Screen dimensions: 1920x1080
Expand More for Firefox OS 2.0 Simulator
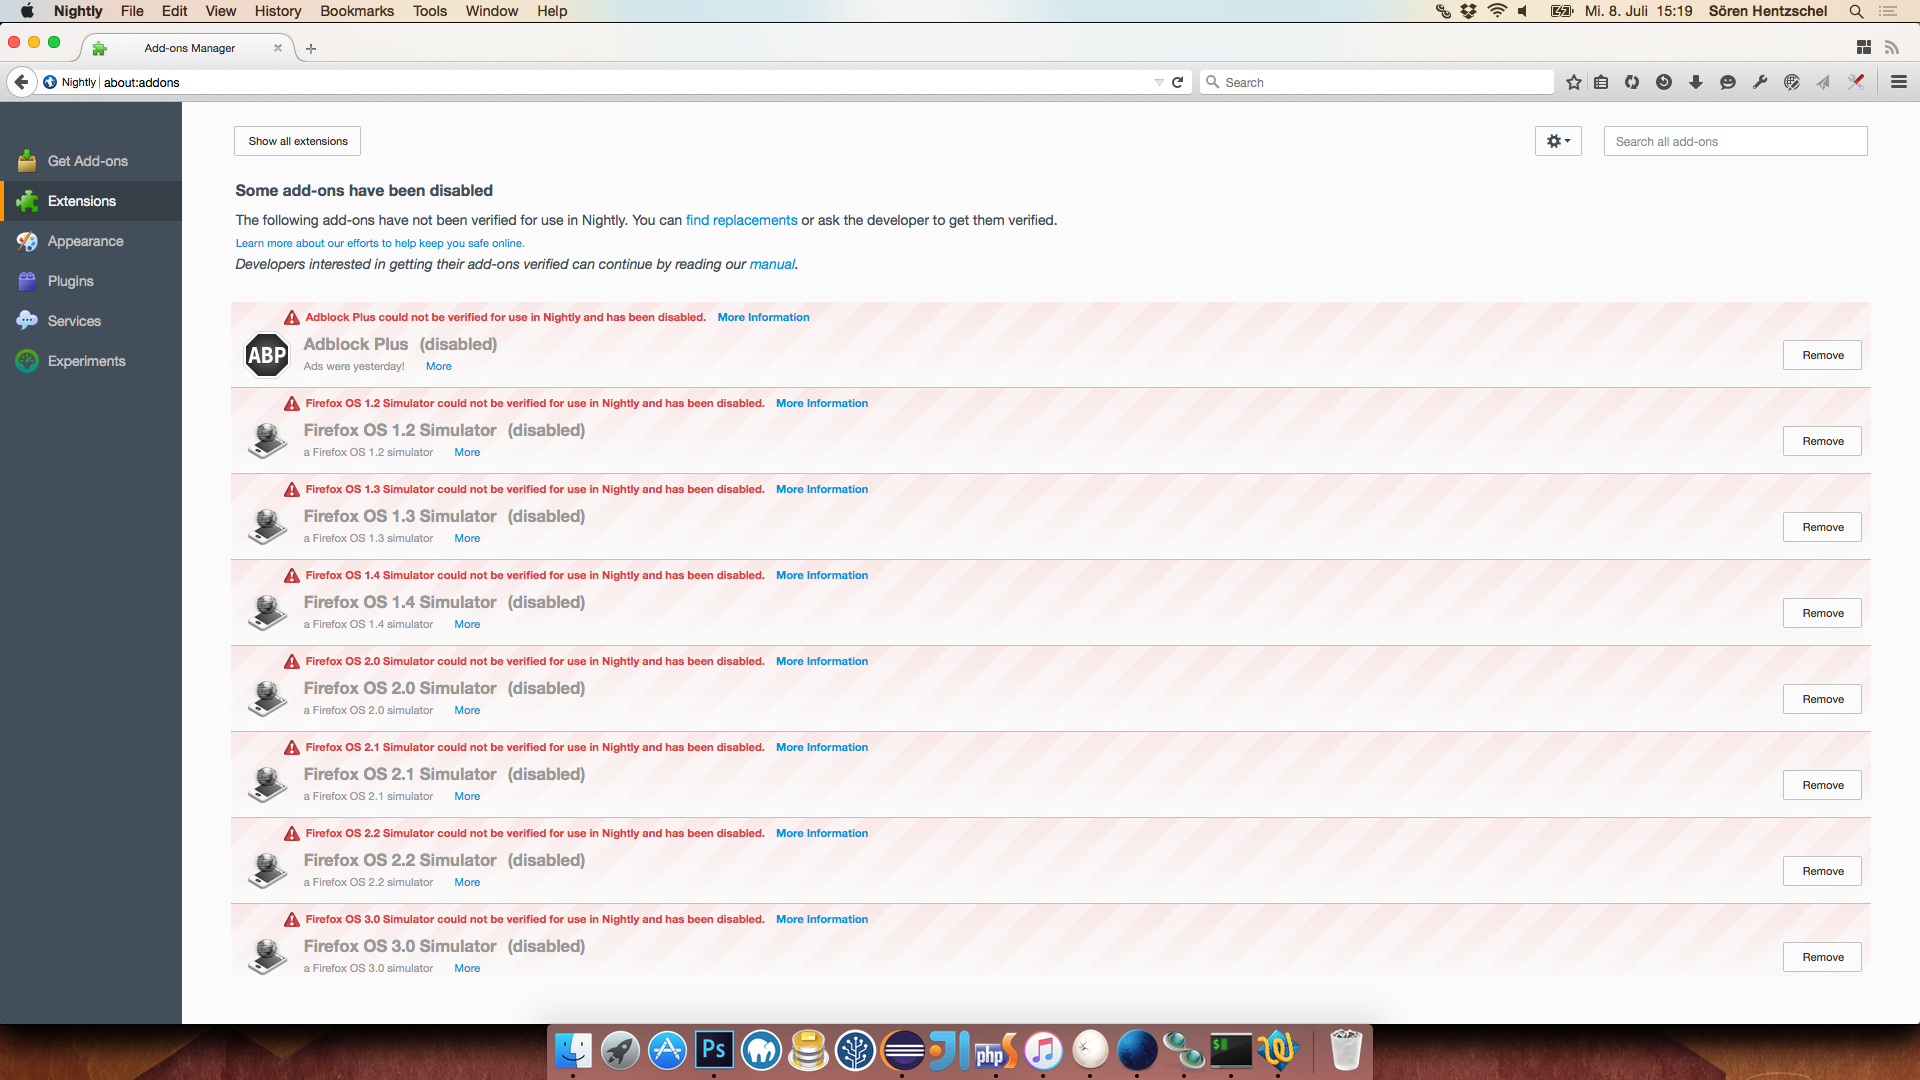point(467,710)
